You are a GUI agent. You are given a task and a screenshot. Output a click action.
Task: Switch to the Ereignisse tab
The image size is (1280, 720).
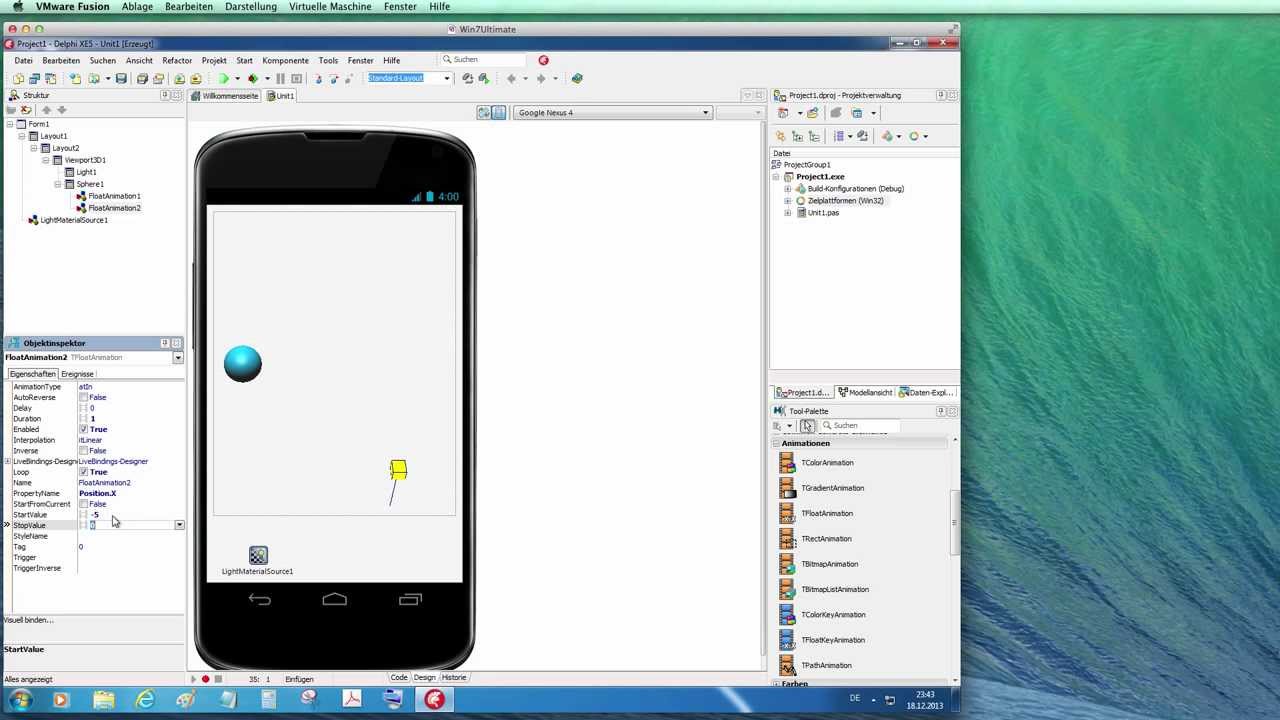[77, 374]
